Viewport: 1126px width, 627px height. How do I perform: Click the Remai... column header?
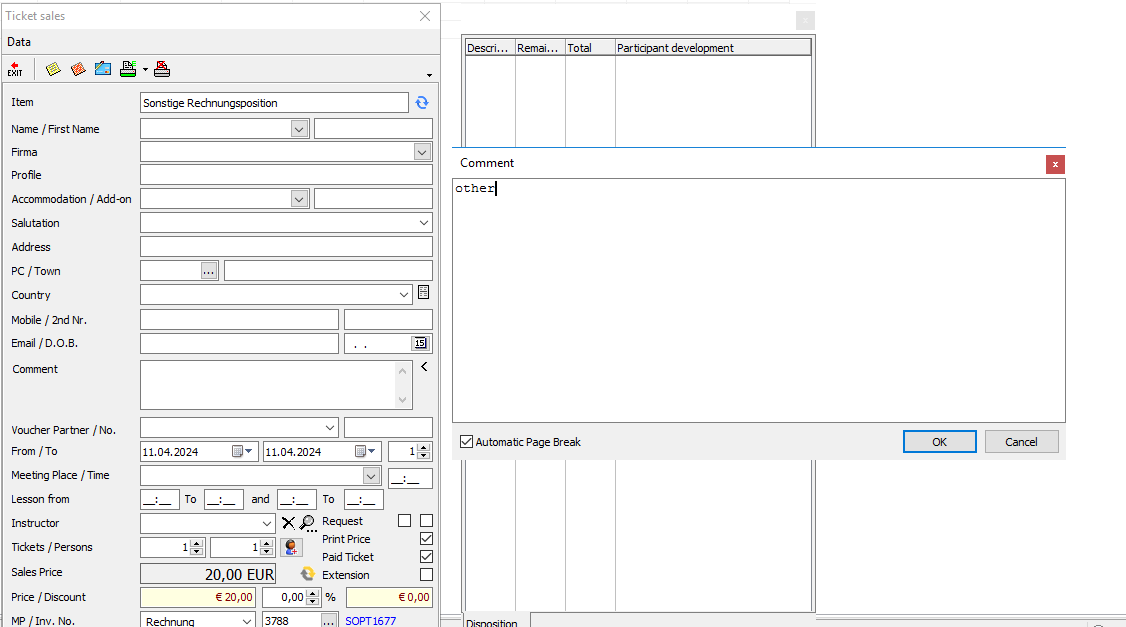[541, 48]
